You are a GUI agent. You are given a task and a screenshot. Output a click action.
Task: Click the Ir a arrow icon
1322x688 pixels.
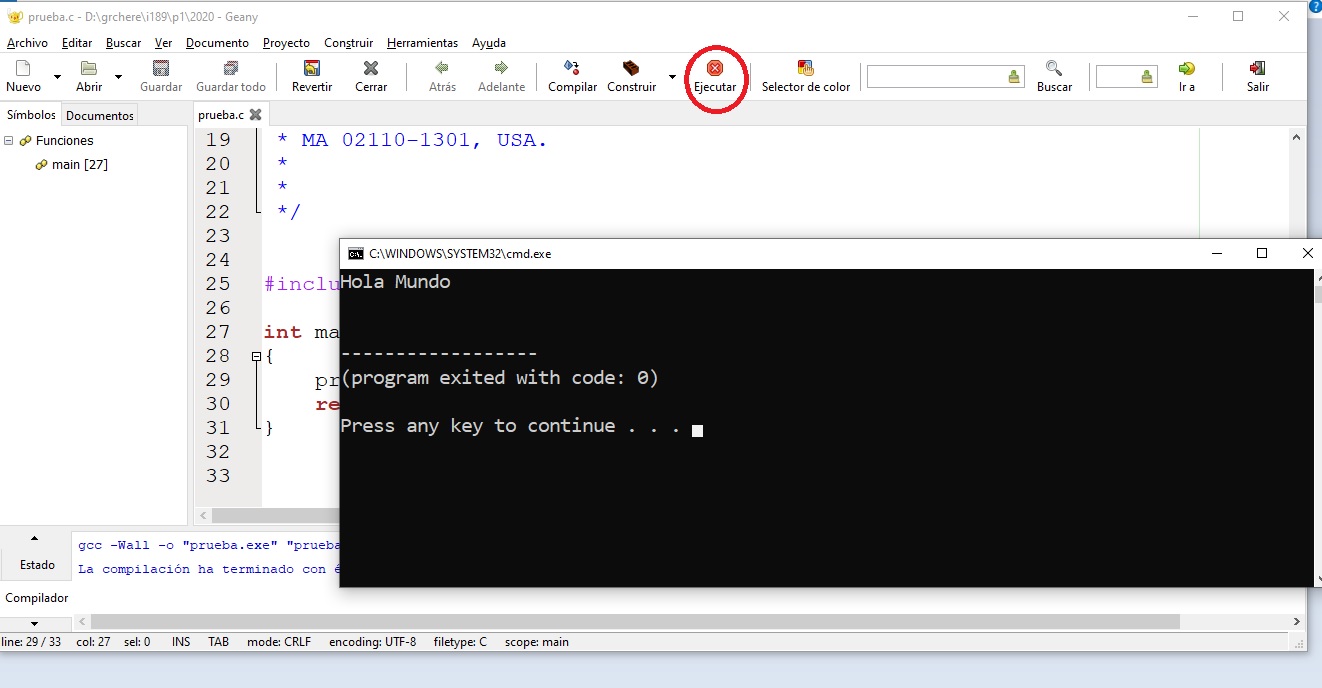[x=1187, y=69]
